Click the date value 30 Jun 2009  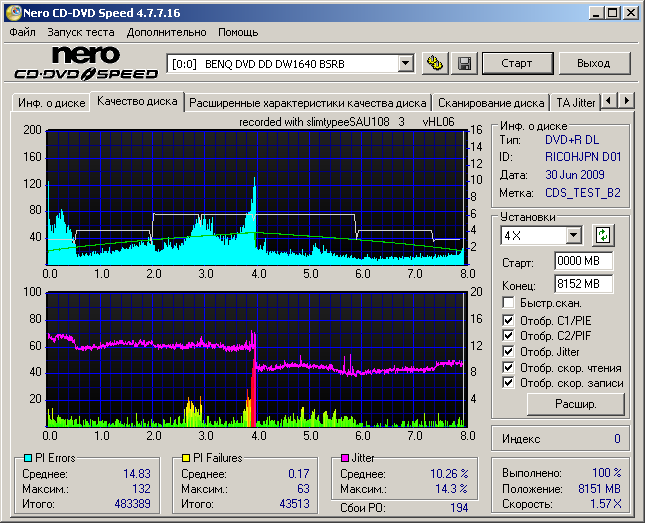coord(575,175)
